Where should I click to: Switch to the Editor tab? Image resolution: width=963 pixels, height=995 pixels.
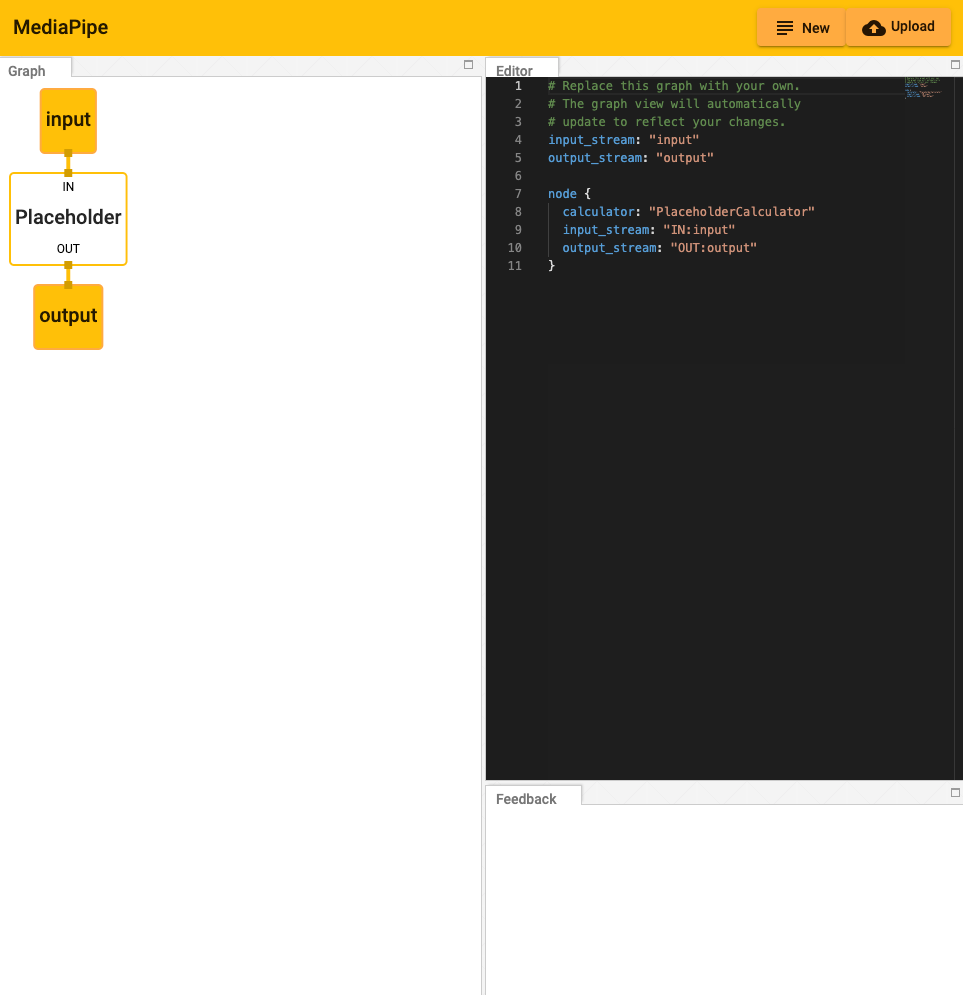(515, 71)
